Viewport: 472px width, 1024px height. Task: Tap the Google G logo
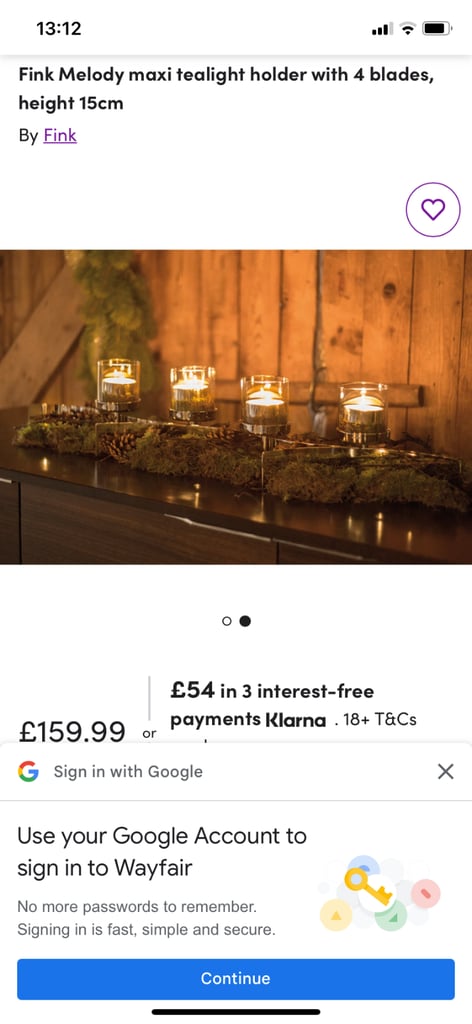28,771
